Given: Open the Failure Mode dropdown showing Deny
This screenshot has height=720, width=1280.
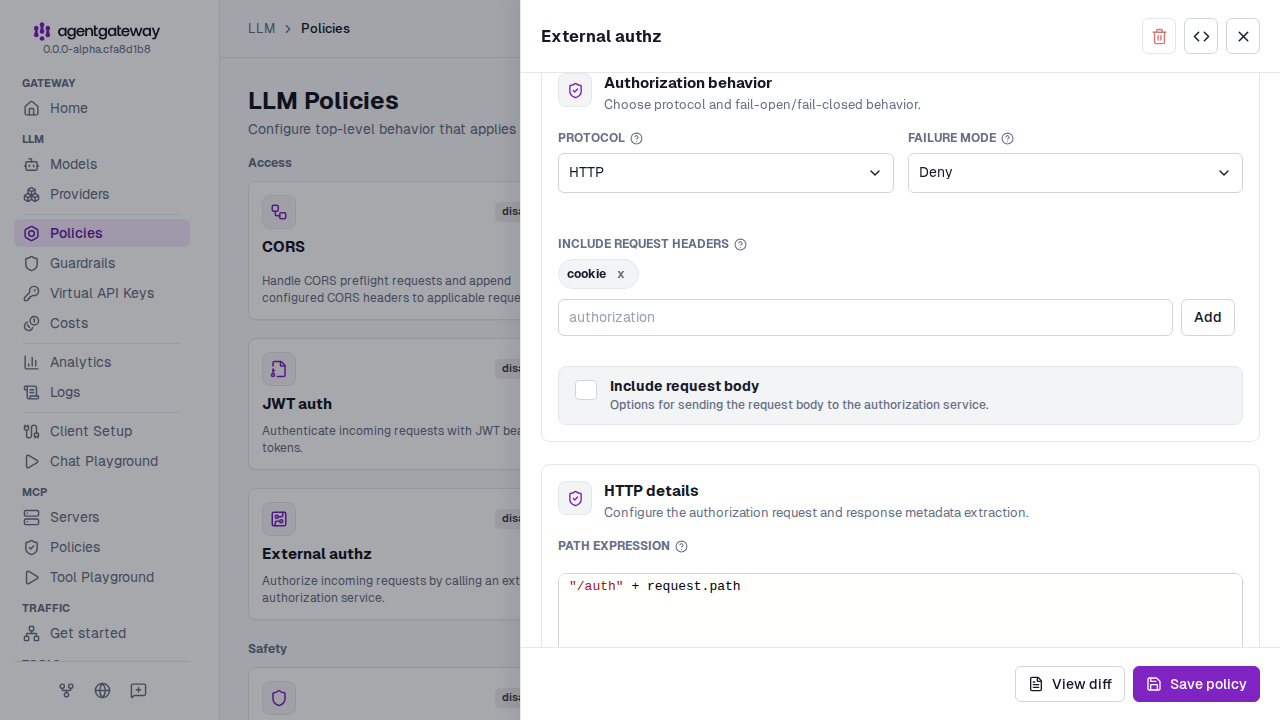Looking at the screenshot, I should pos(1075,173).
